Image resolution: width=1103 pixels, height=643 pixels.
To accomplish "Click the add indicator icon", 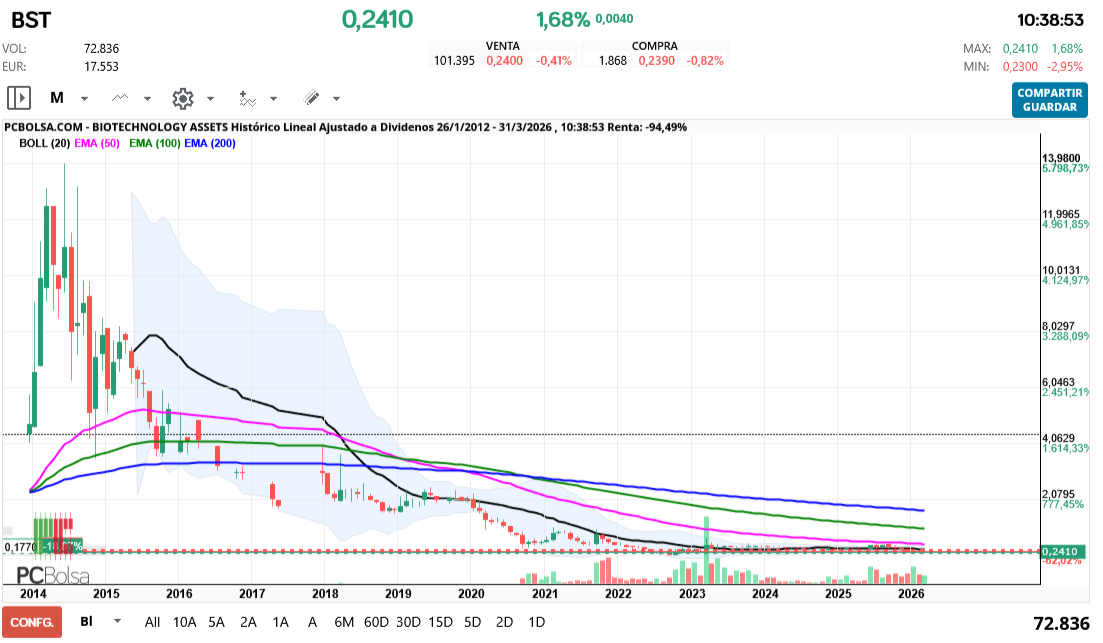I will tap(249, 98).
